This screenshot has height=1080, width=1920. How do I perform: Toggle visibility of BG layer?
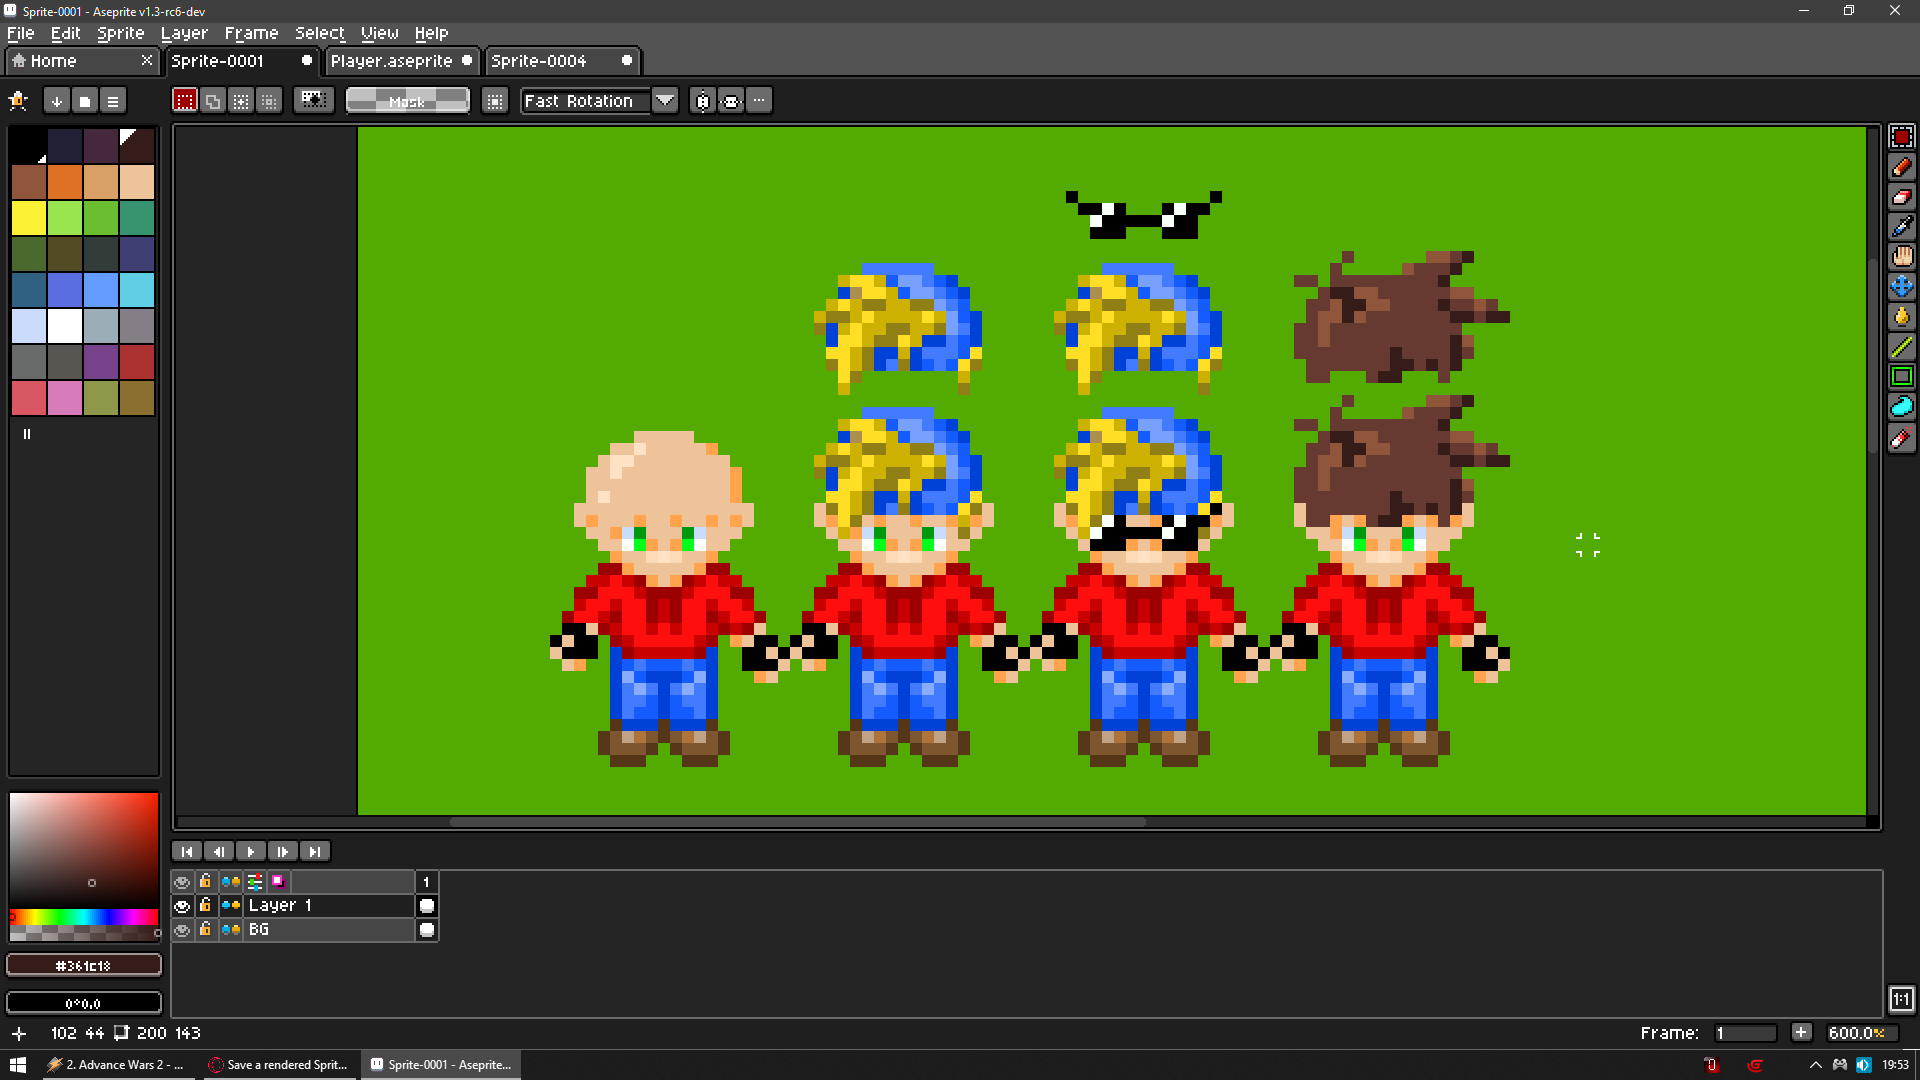pos(182,930)
